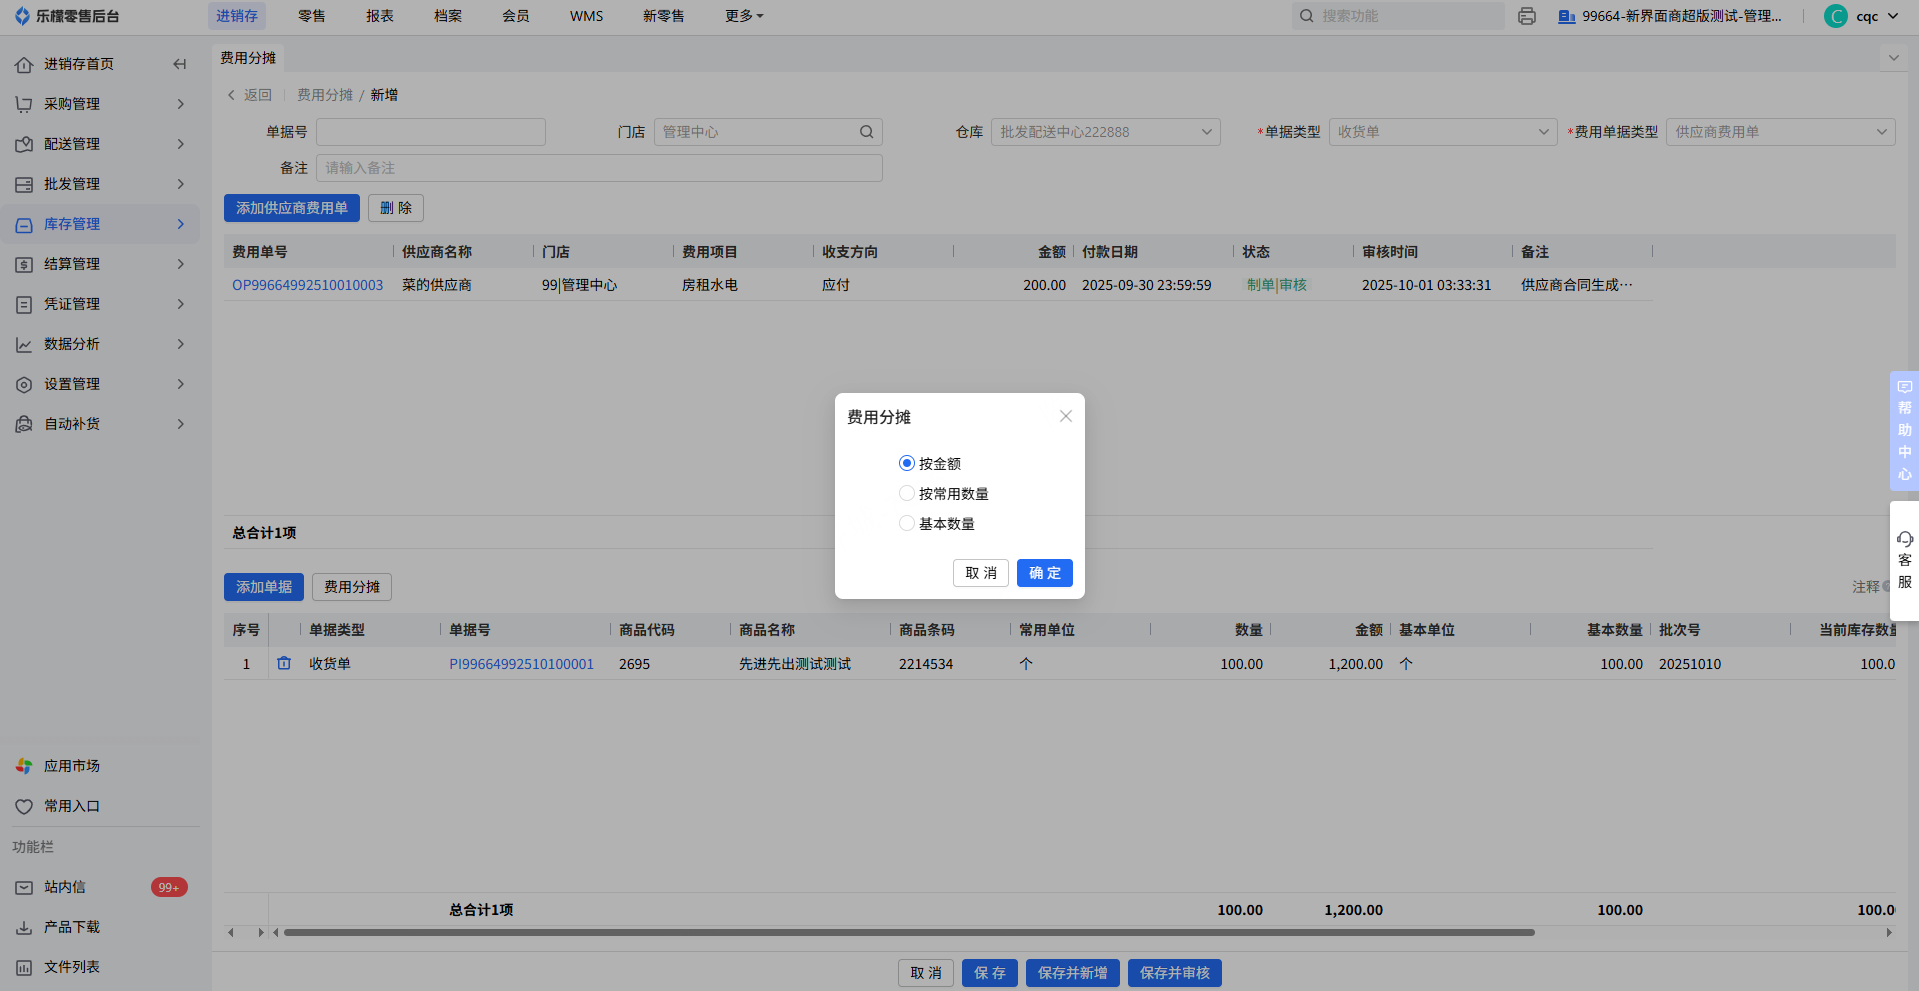Click the 费用分摊 button above the table
The width and height of the screenshot is (1919, 991).
click(x=352, y=587)
